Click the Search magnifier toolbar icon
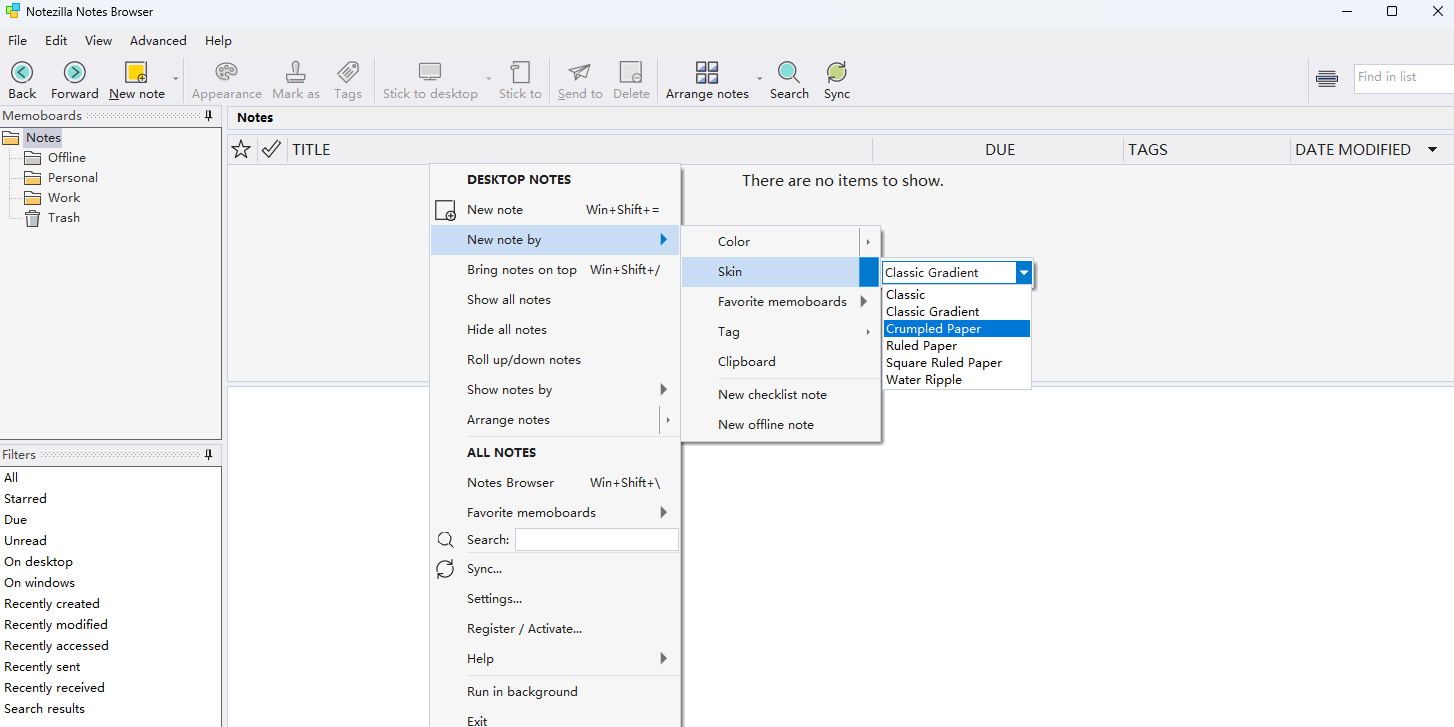 point(789,72)
